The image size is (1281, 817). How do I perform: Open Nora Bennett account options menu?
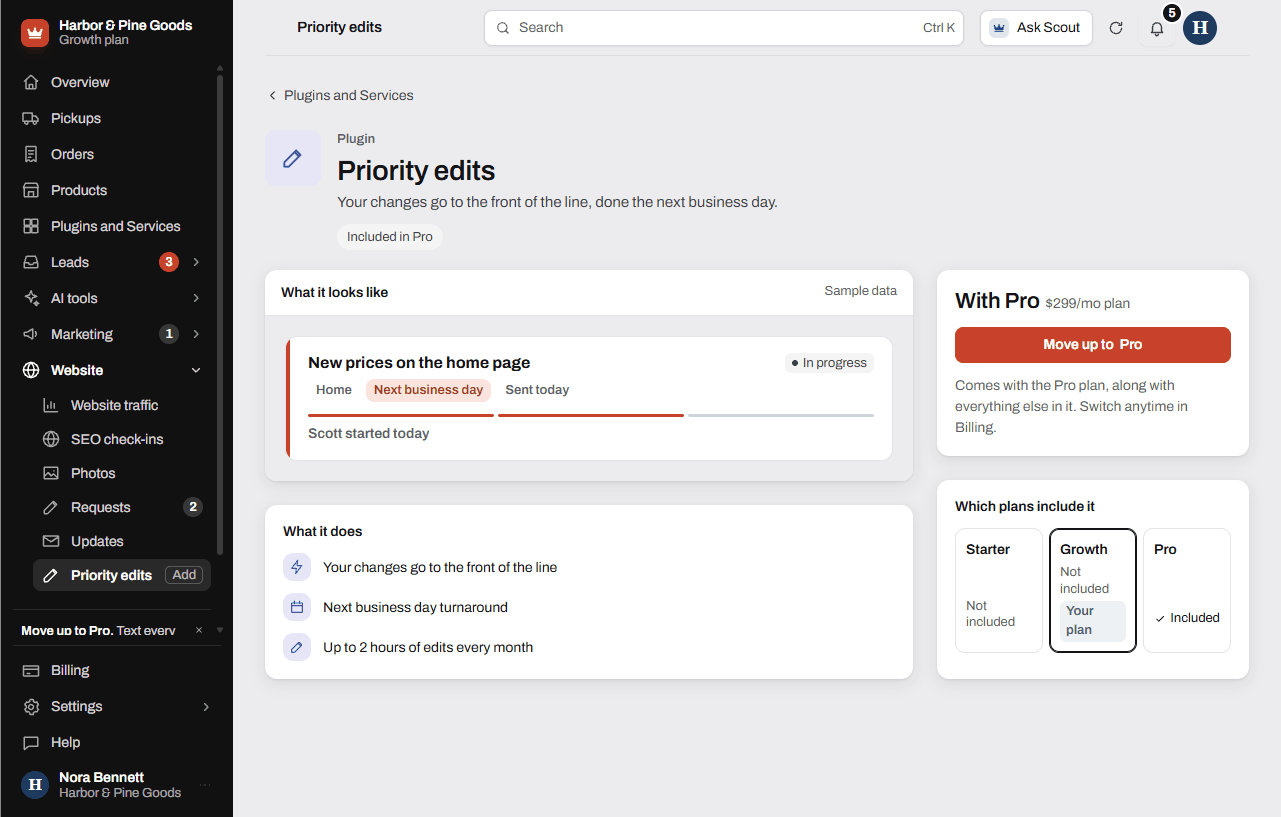(x=205, y=785)
